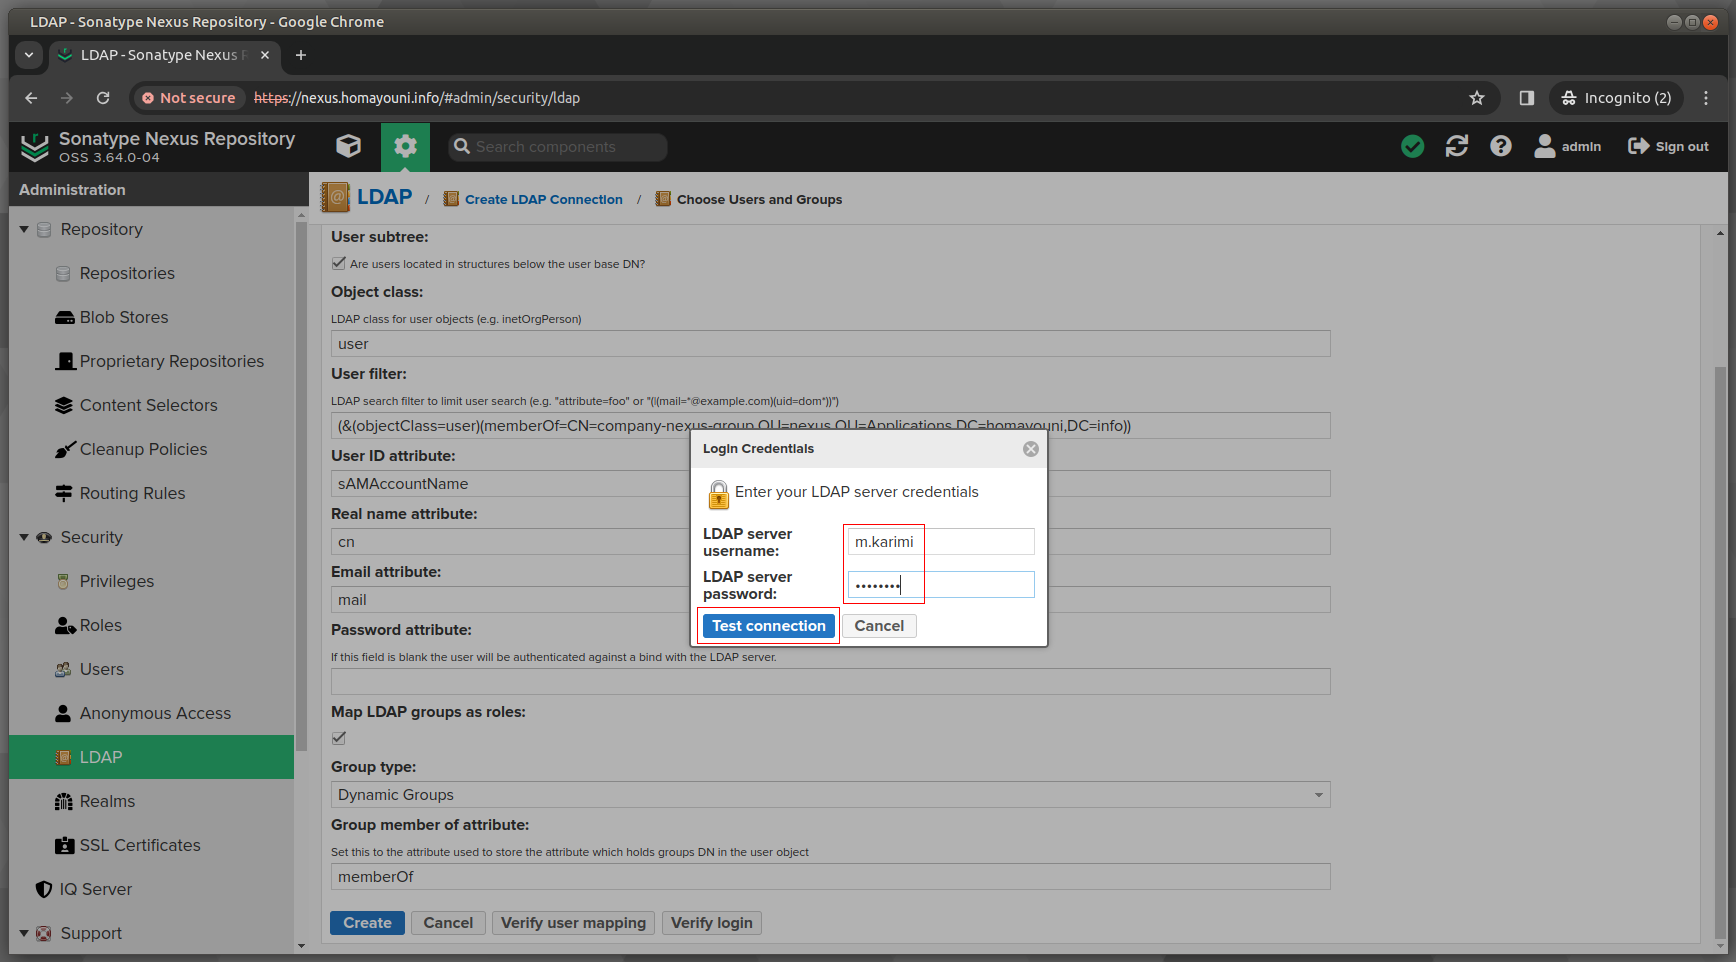The image size is (1736, 962).
Task: Bookmark this page with star icon
Action: tap(1477, 98)
